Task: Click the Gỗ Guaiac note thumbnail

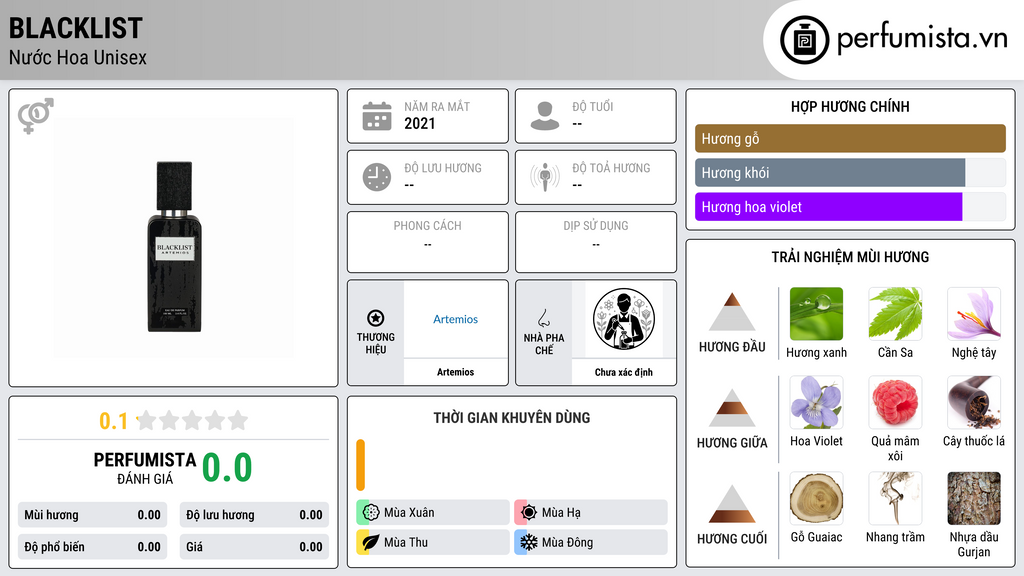Action: coord(816,498)
